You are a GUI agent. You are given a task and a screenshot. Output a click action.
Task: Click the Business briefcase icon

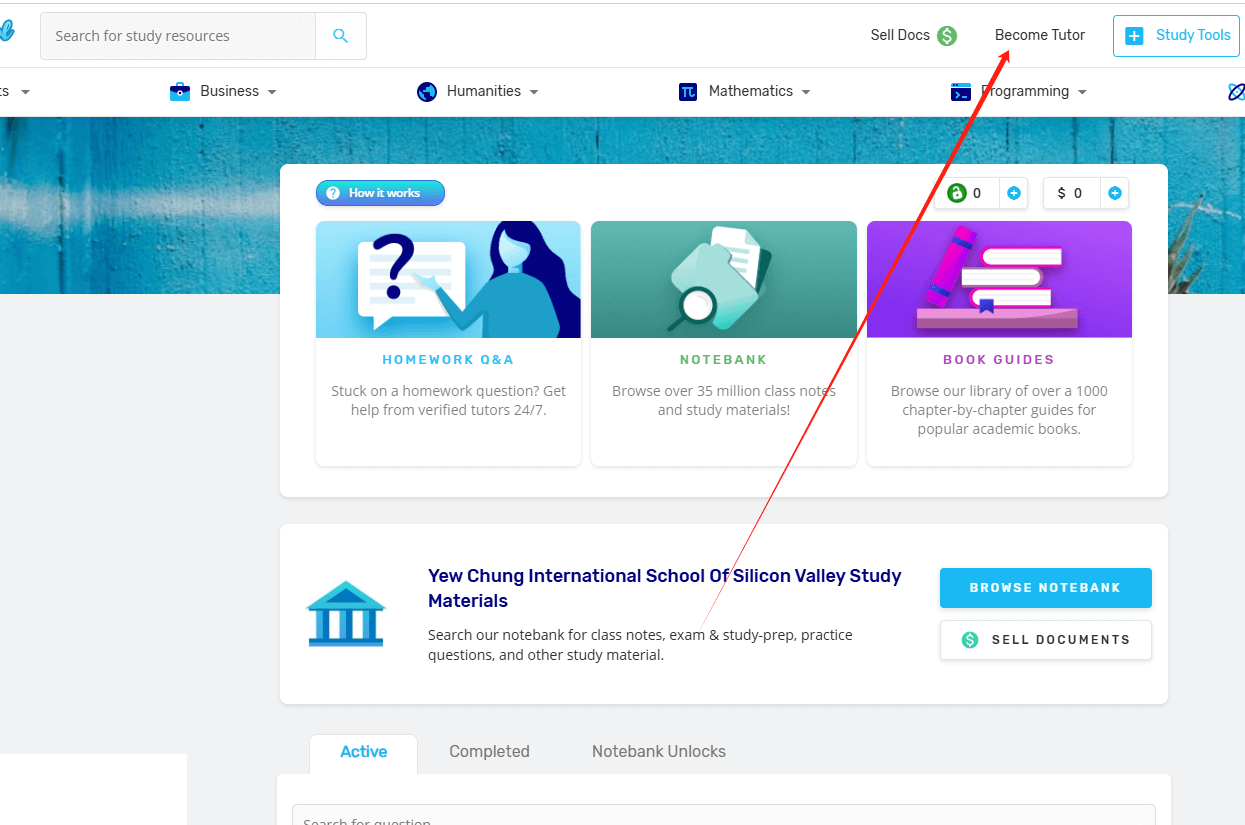pos(180,92)
